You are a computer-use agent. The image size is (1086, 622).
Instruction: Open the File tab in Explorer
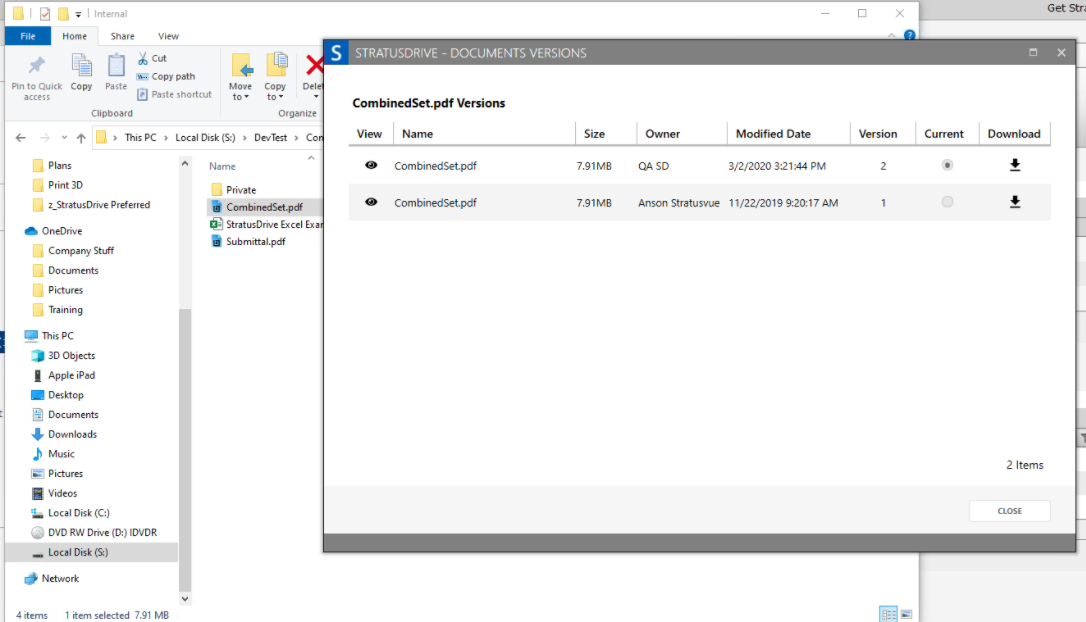click(x=28, y=36)
